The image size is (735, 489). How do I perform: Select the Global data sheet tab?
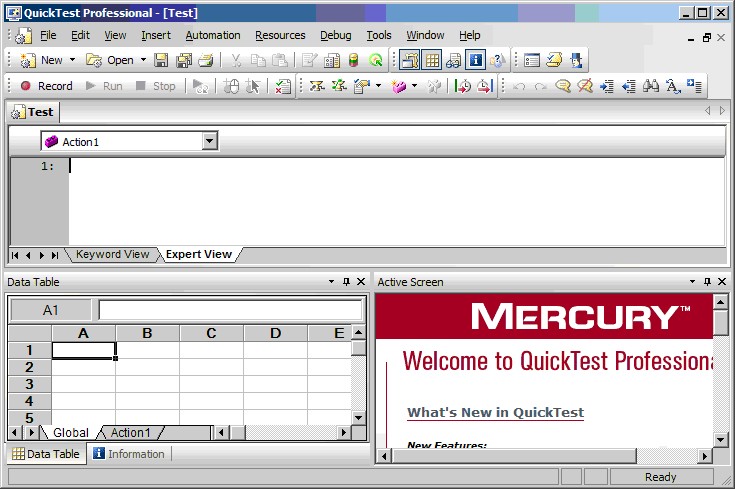[71, 433]
